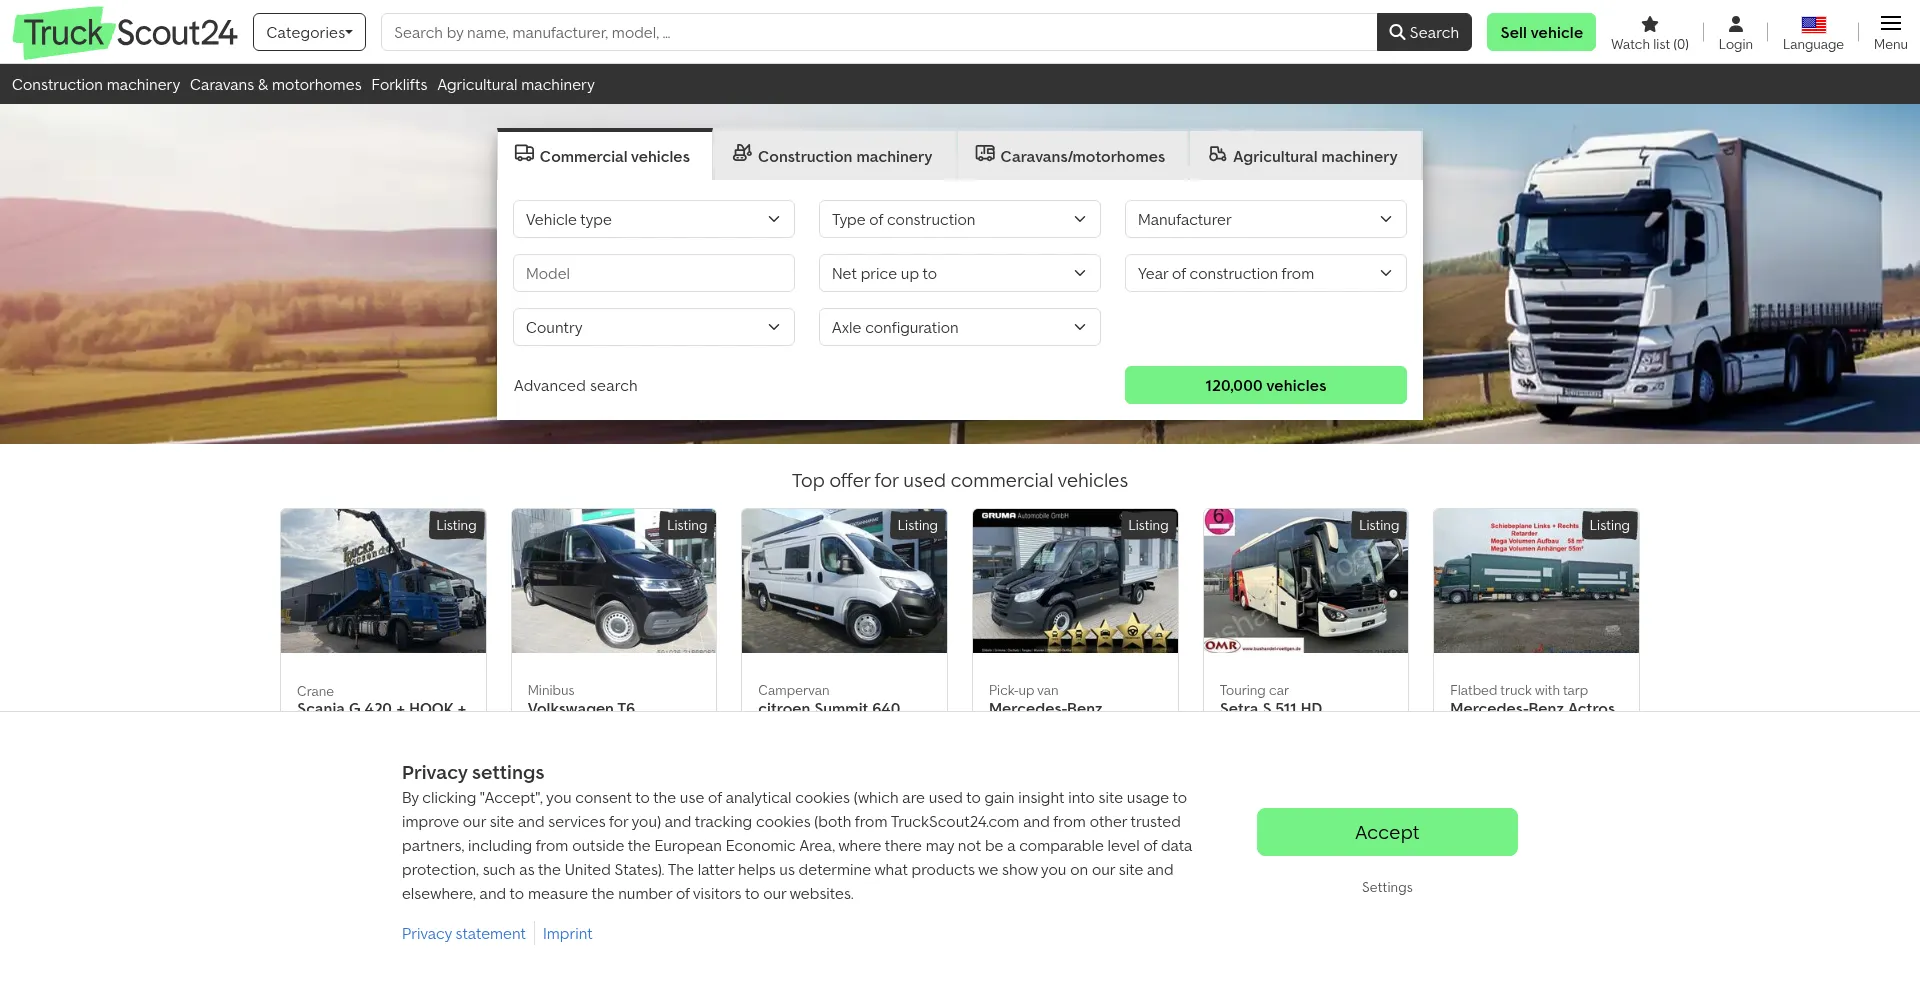Switch to the Agricultural machinery tab
Image resolution: width=1920 pixels, height=993 pixels.
coord(1305,156)
